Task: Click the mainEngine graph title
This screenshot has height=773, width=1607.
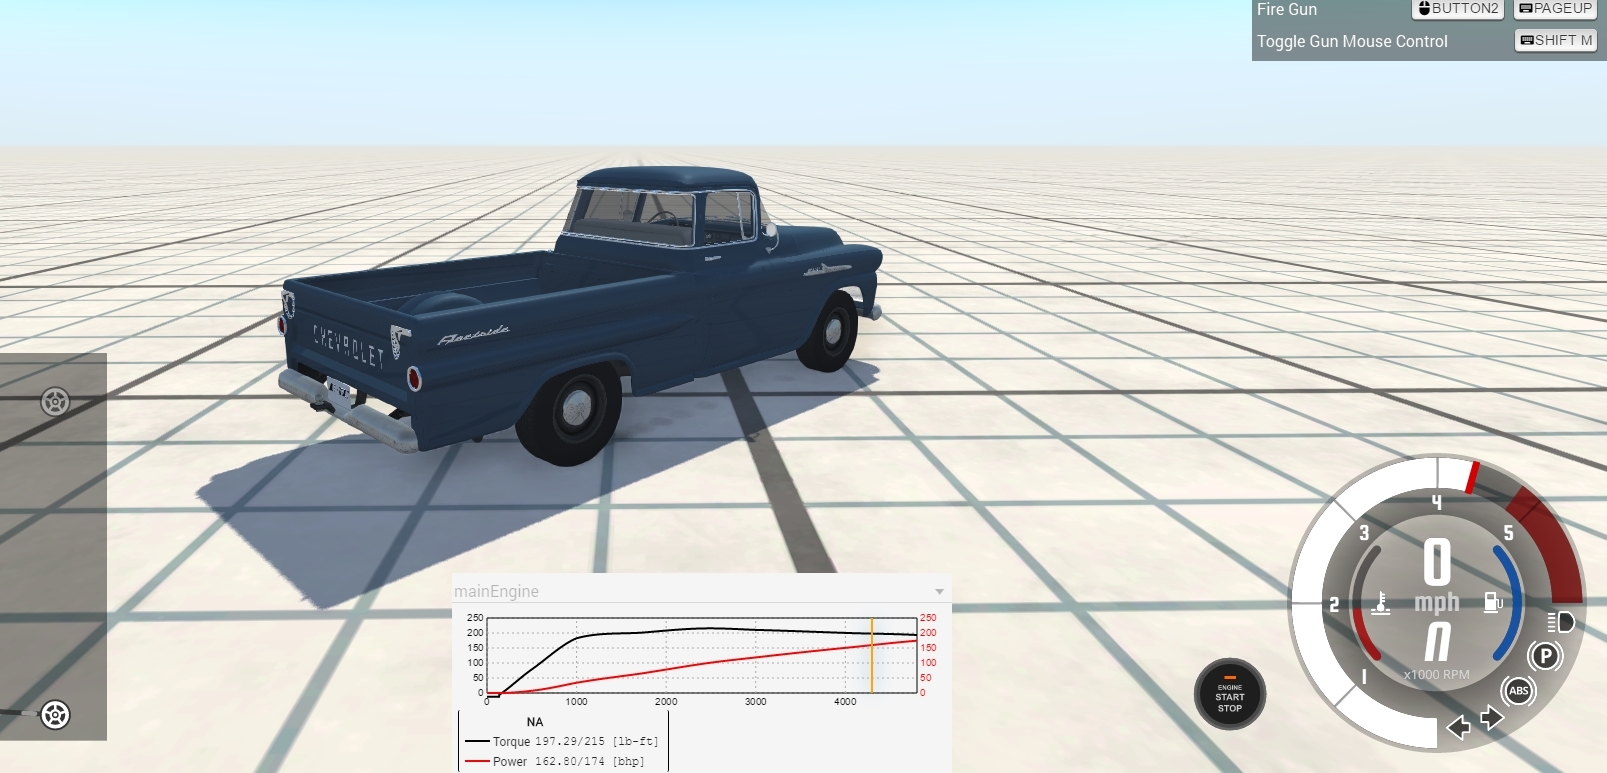Action: (x=496, y=591)
